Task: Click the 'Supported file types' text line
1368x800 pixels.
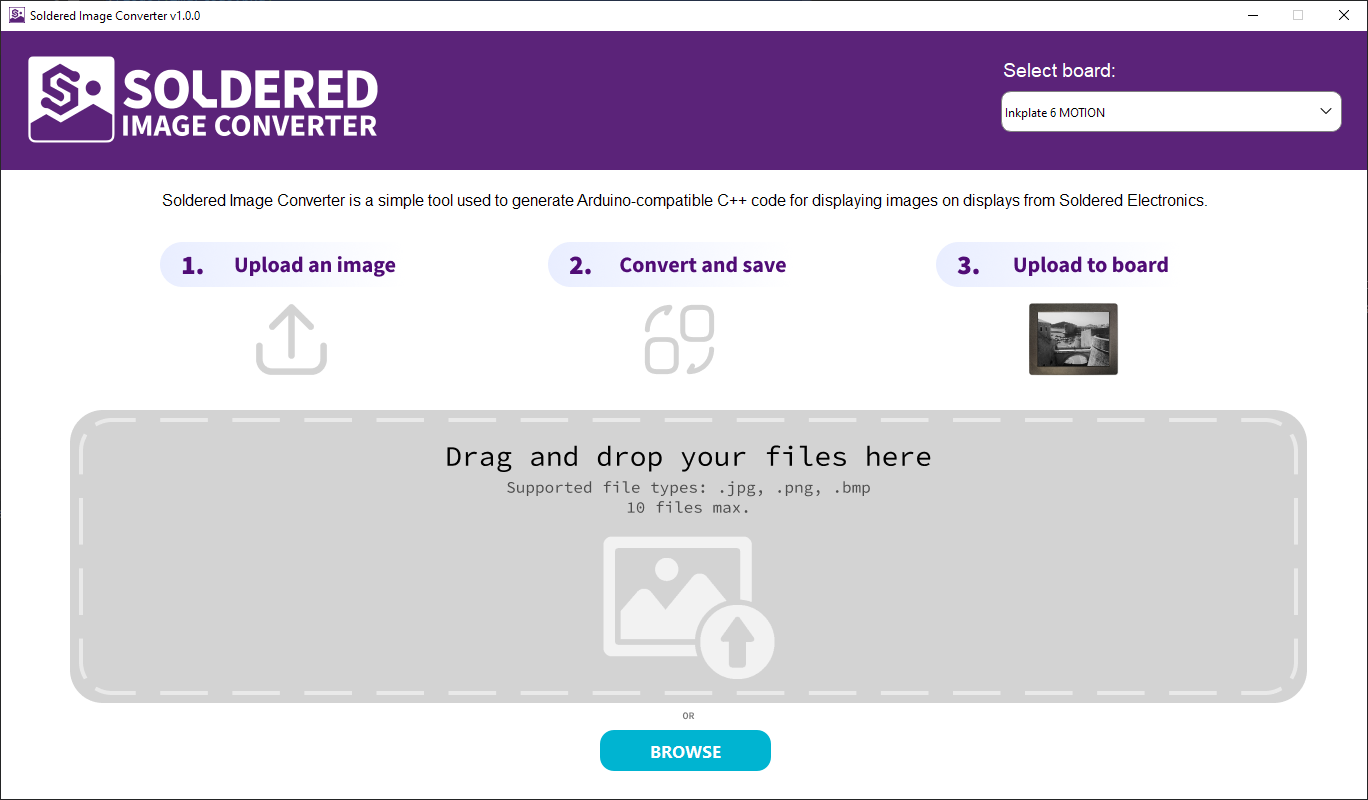Action: coord(688,488)
